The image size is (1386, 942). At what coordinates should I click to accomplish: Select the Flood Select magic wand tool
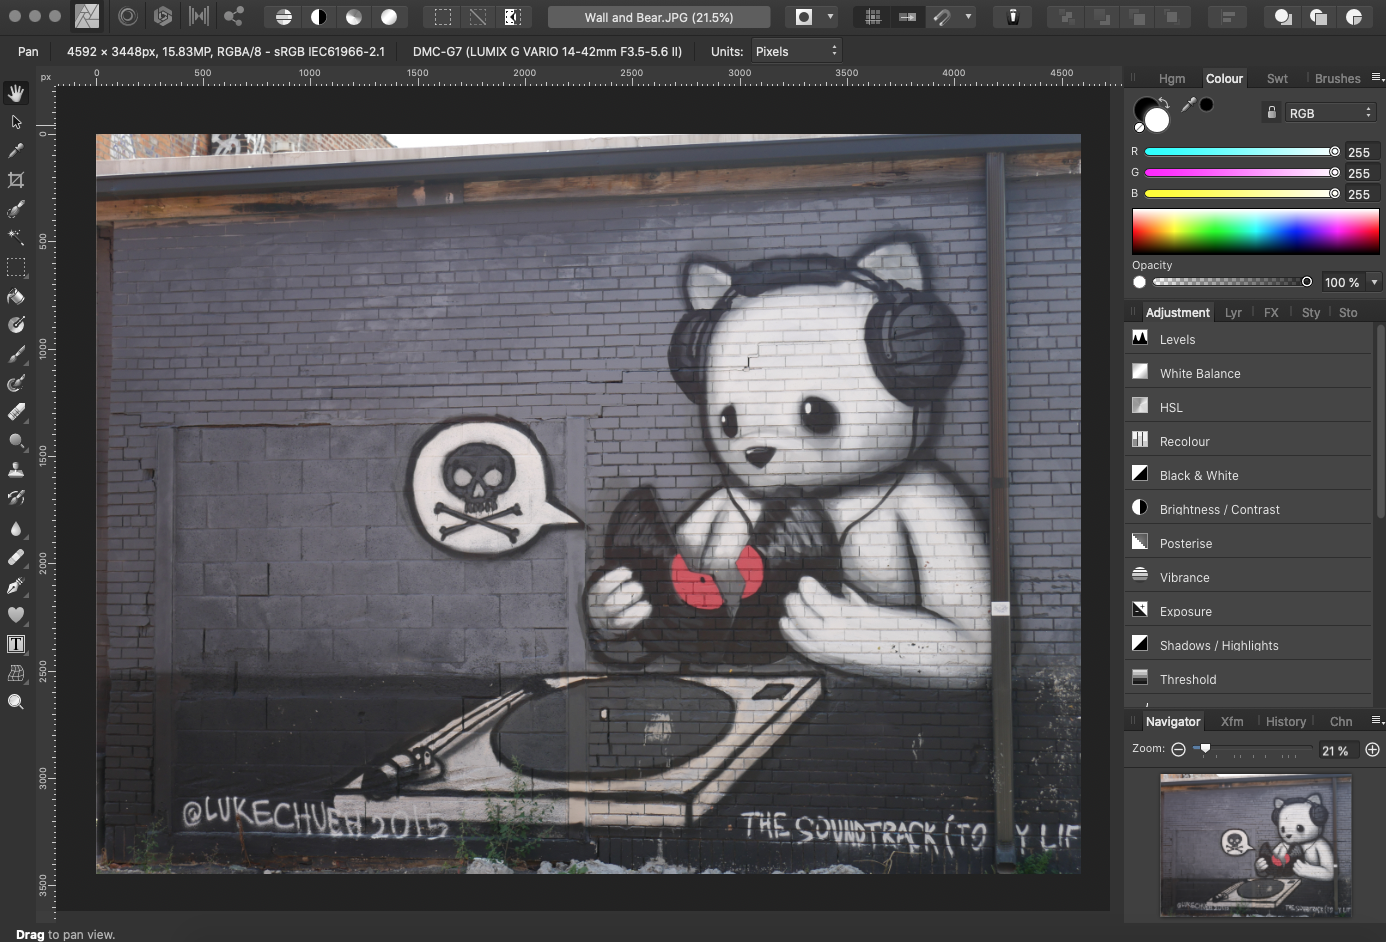pyautogui.click(x=16, y=238)
